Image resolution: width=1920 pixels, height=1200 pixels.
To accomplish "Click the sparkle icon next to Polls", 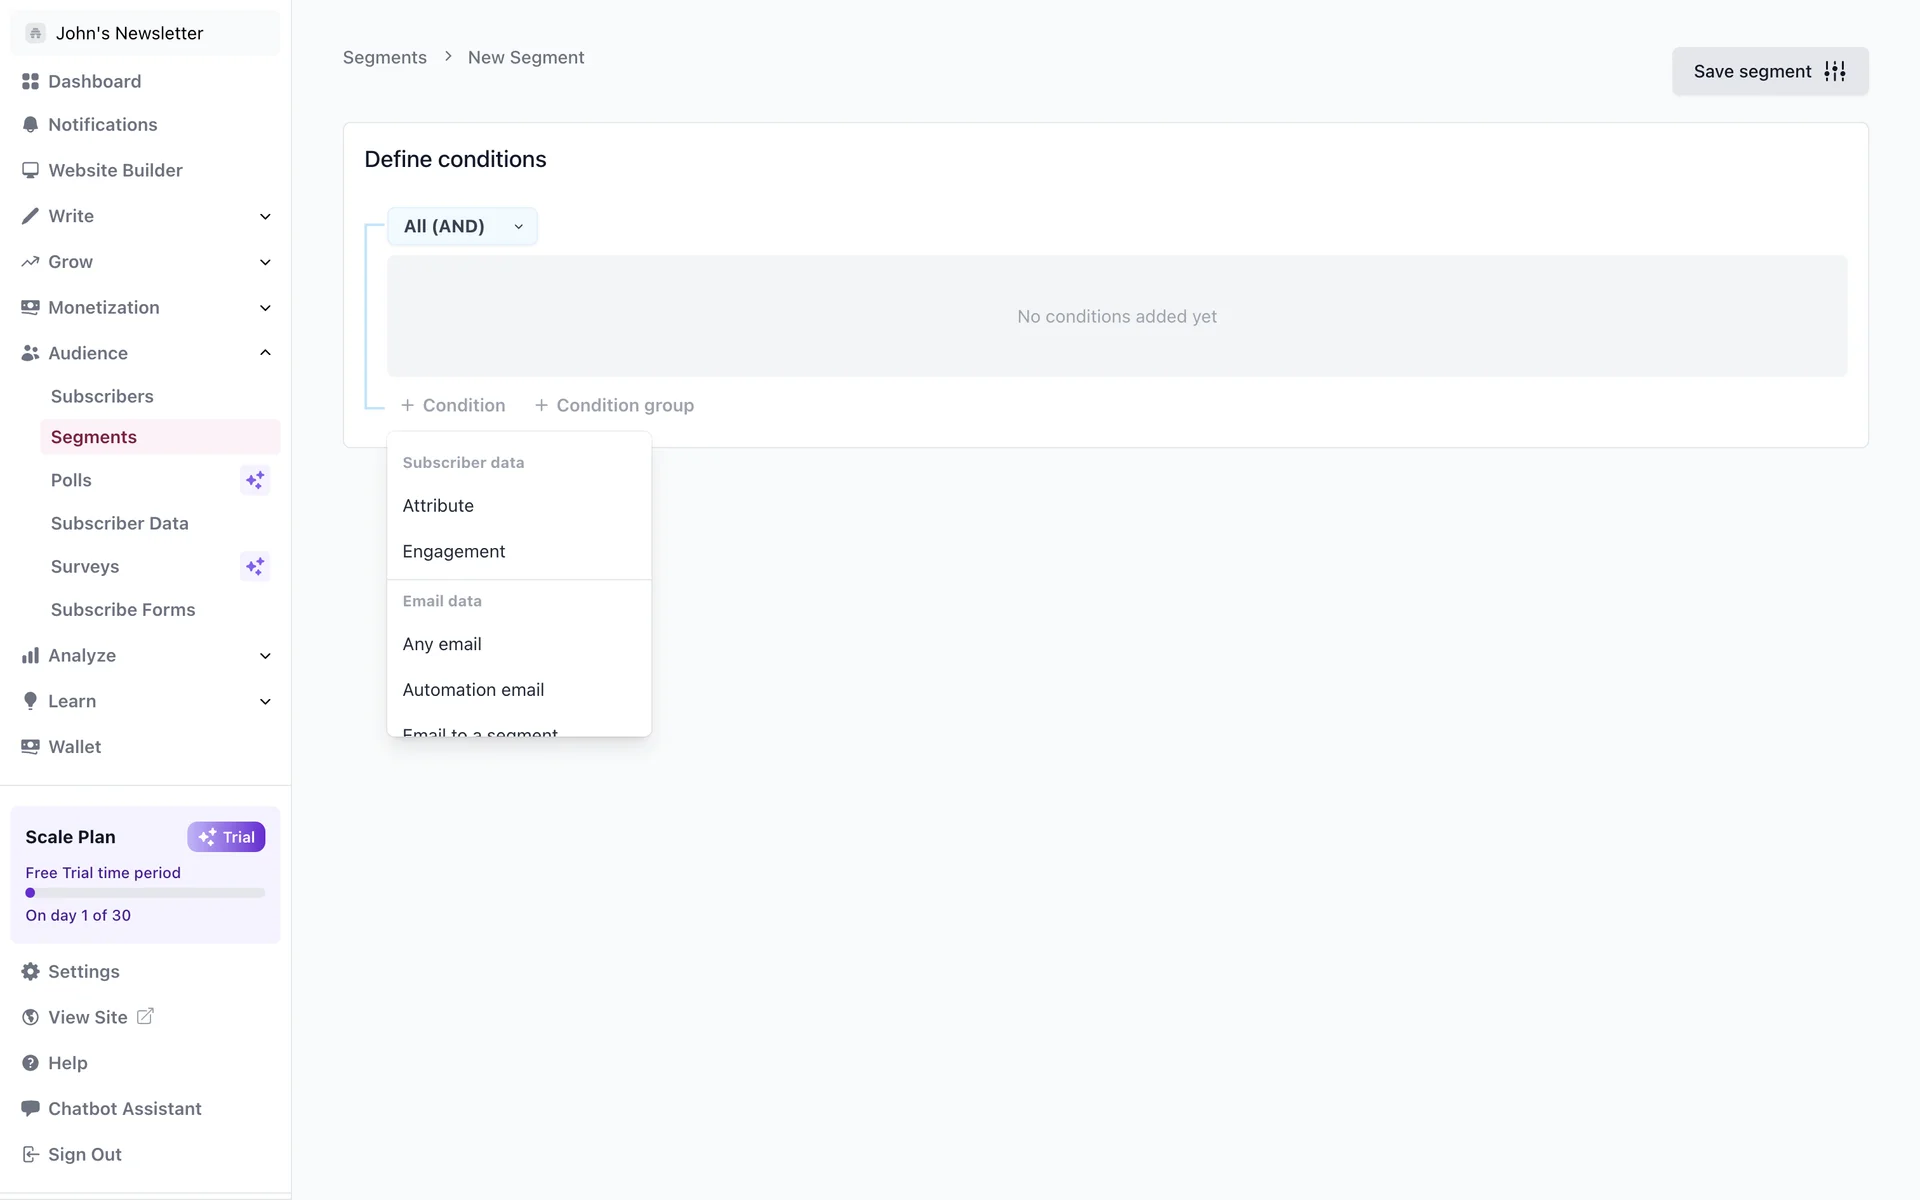I will [255, 480].
